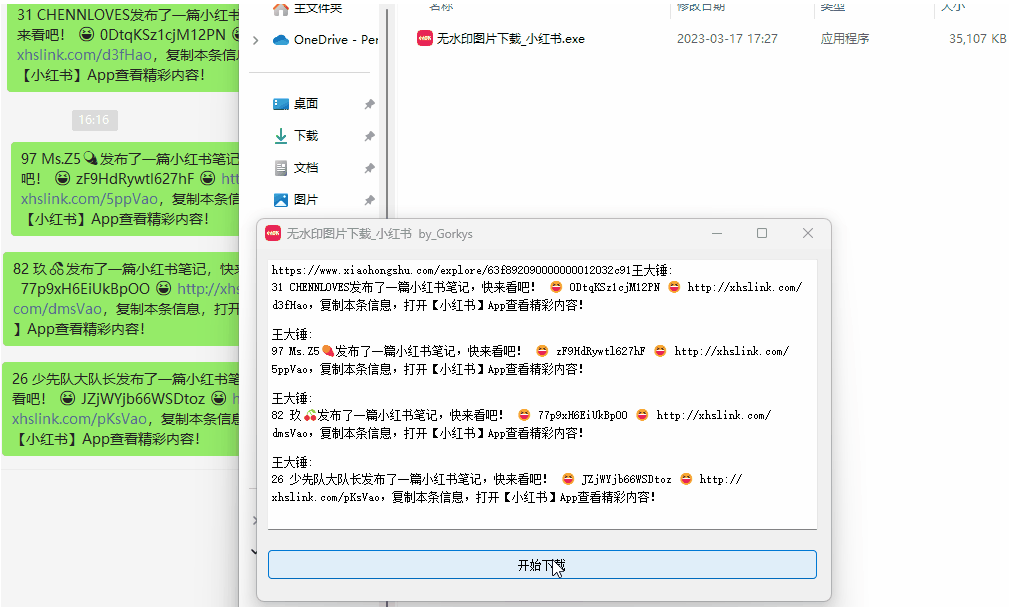Open 桌面 in Explorer quick access
Viewport: 1009px width, 611px height.
pyautogui.click(x=305, y=104)
